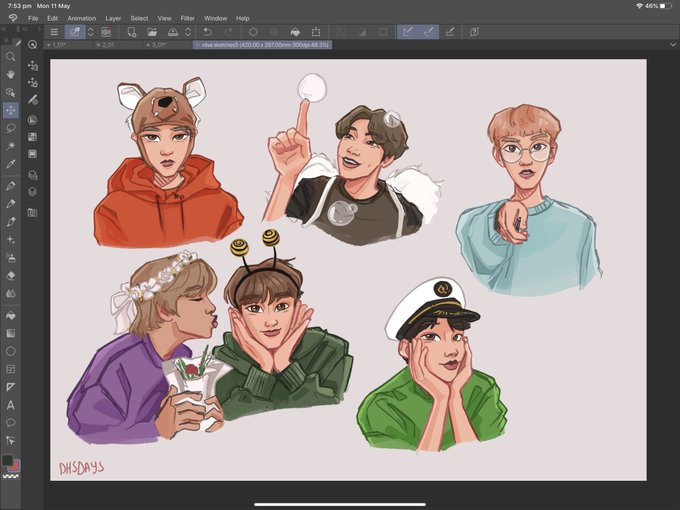Screen dimensions: 680x510
Task: Select the Pencil tool
Action: [10, 203]
